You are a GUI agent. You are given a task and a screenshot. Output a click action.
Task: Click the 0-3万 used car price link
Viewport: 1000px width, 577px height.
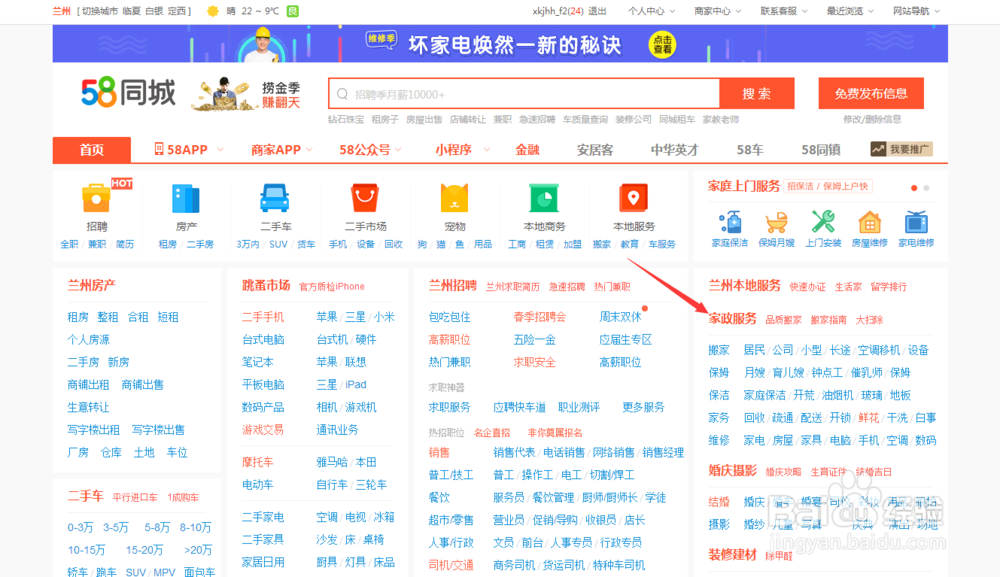80,527
